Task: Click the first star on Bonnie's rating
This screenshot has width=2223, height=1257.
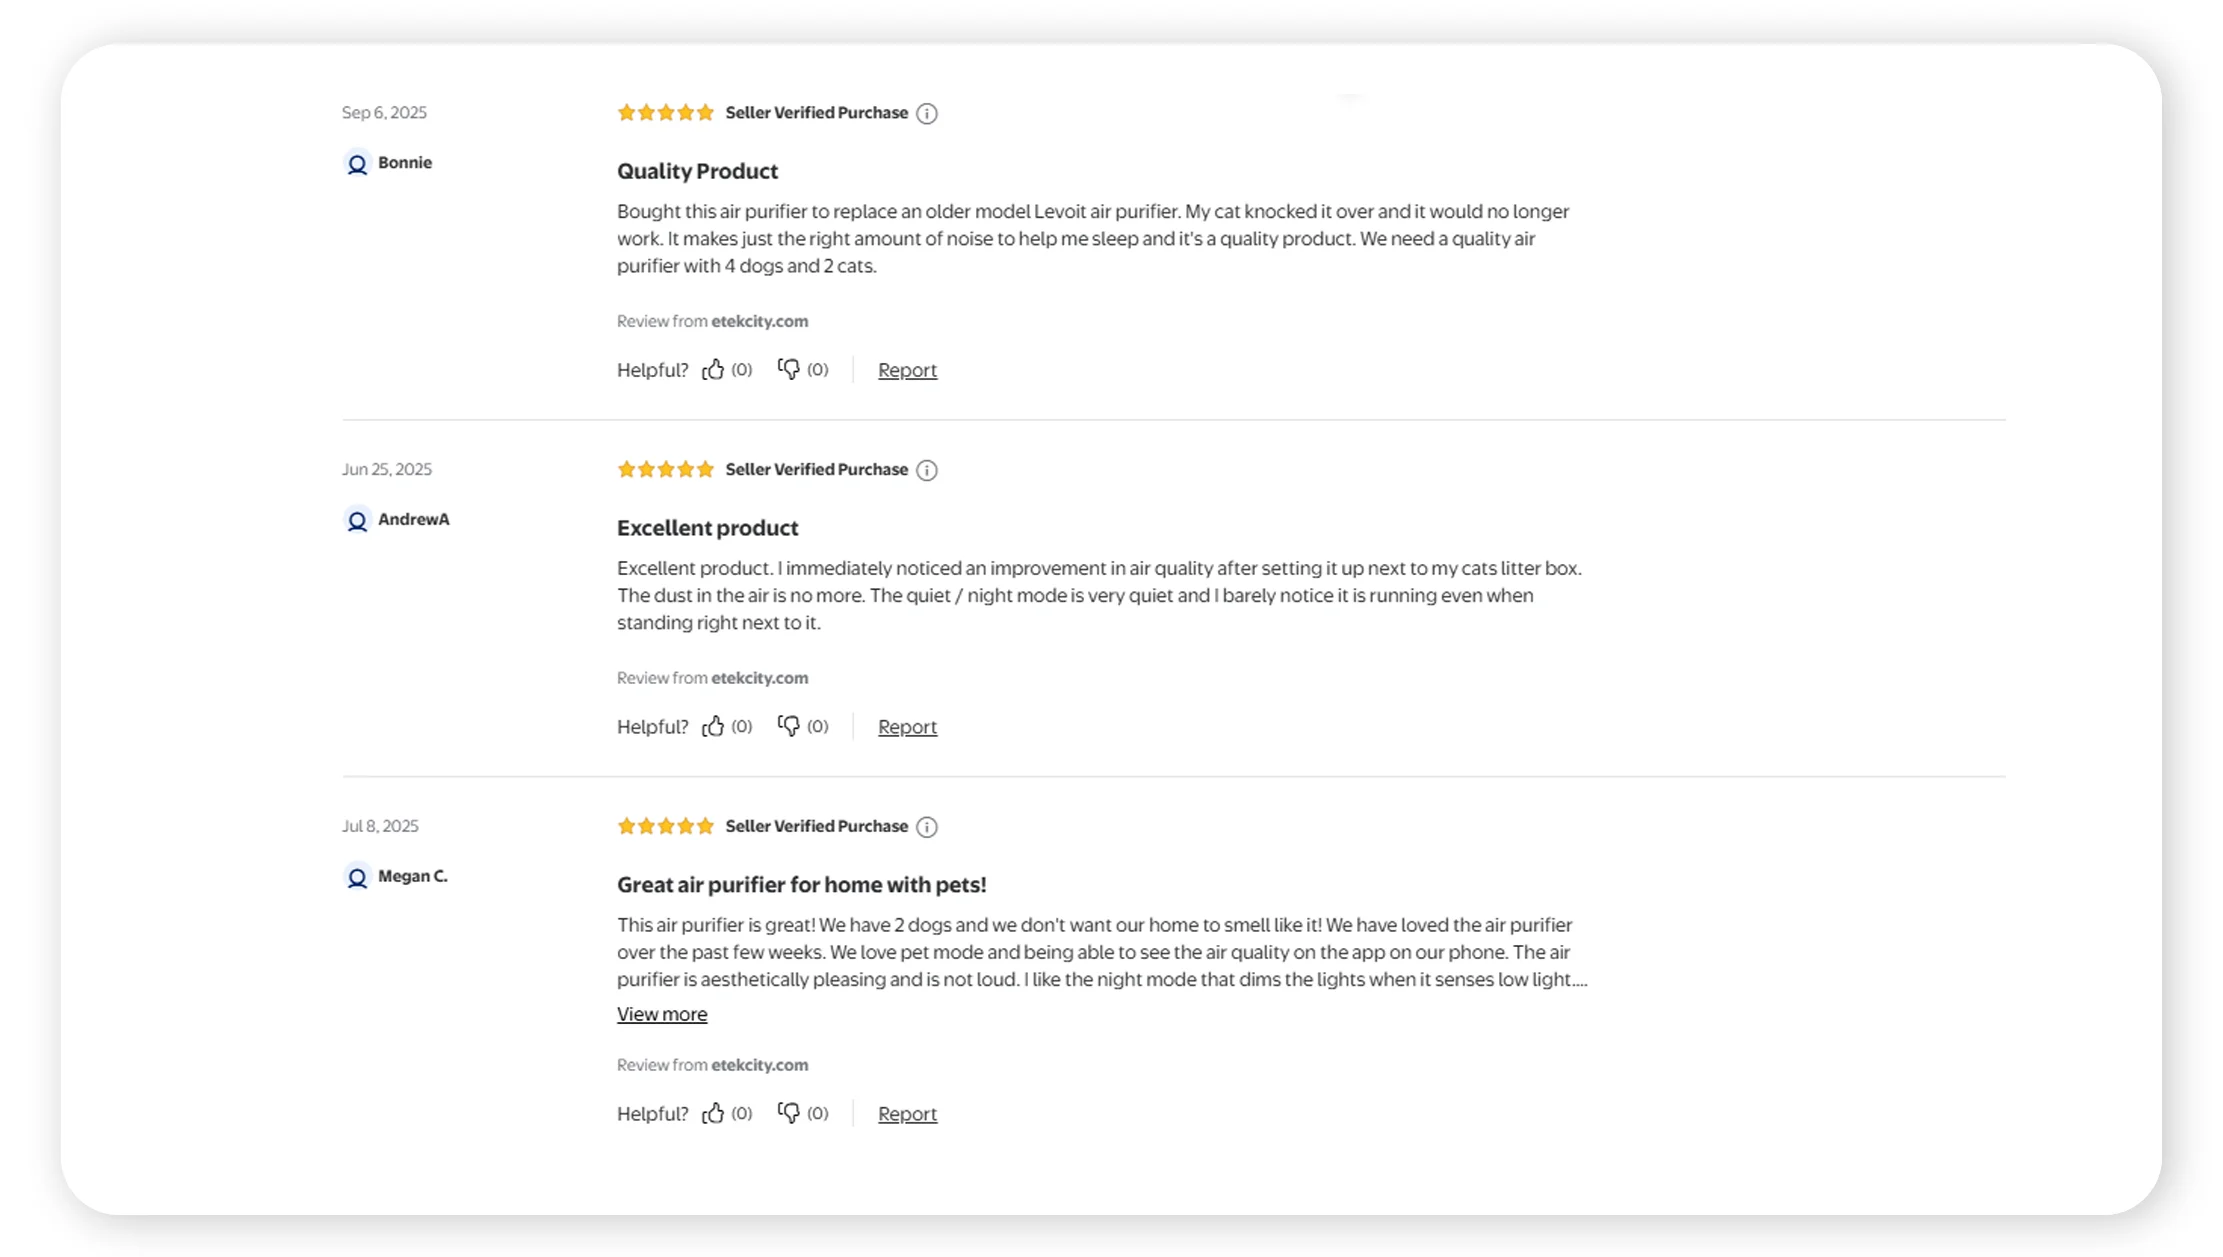Action: tap(626, 112)
